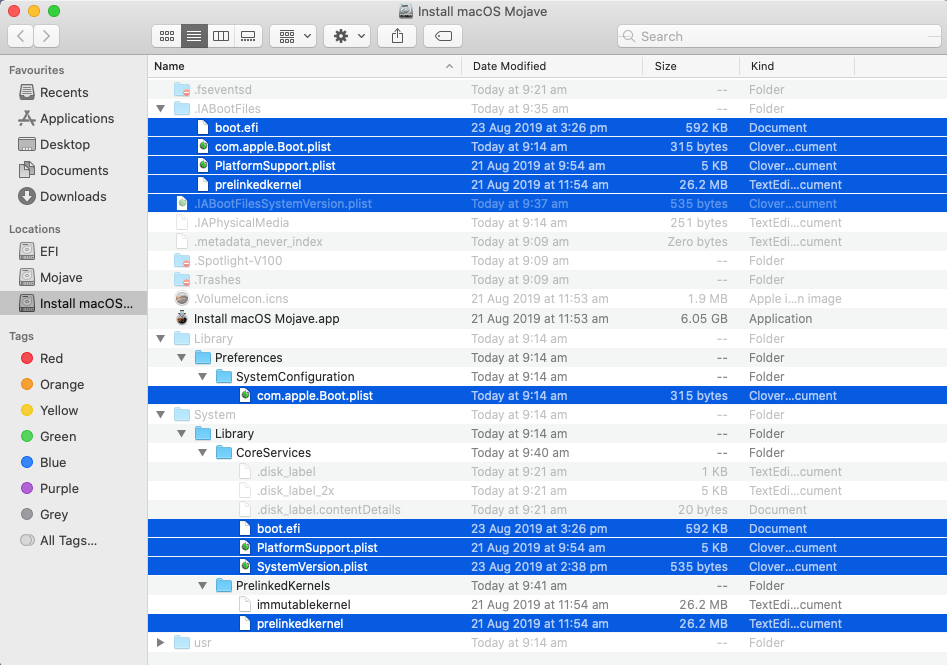Select PlatformSupport.plist in CoreServices

[x=547, y=547]
